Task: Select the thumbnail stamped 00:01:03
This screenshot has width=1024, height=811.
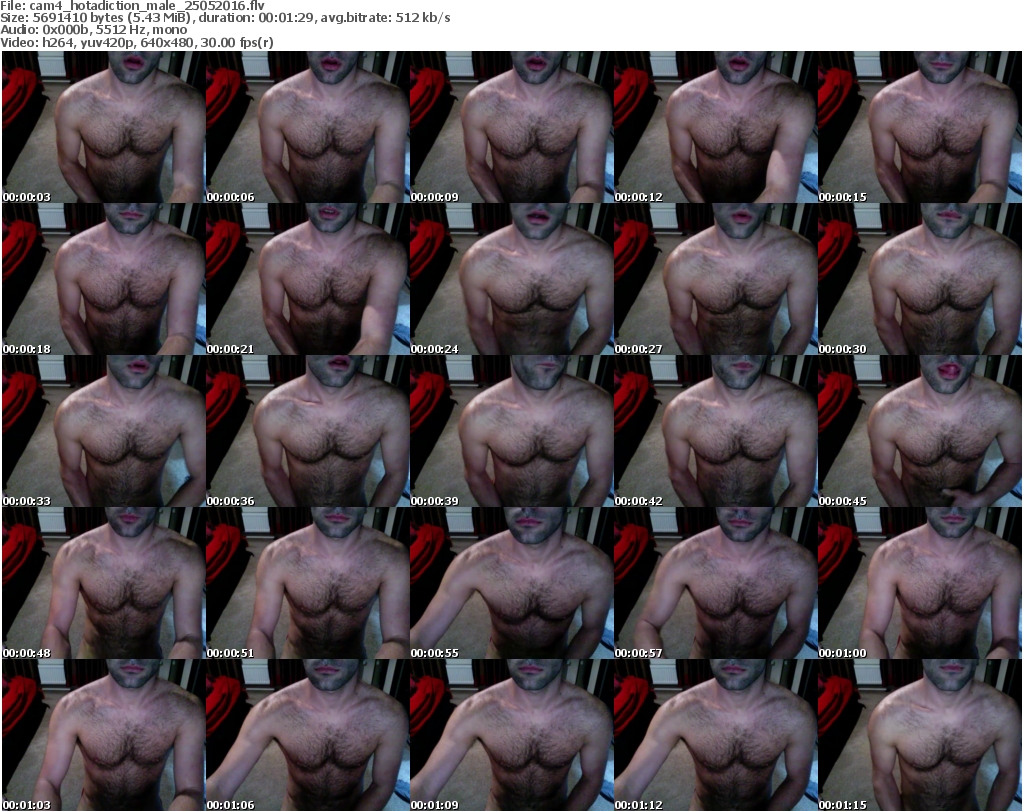Action: pyautogui.click(x=104, y=735)
